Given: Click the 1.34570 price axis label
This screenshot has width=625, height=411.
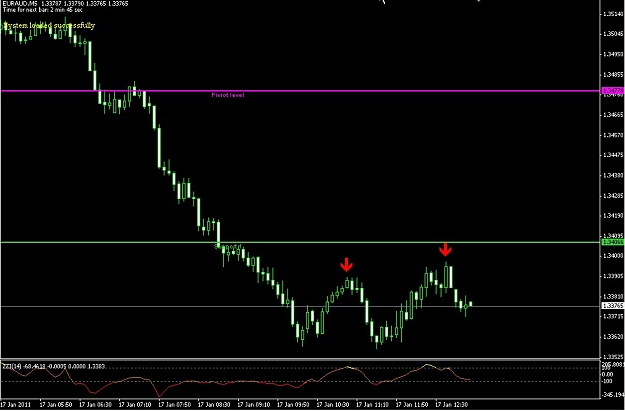Looking at the screenshot, I should pos(613,135).
